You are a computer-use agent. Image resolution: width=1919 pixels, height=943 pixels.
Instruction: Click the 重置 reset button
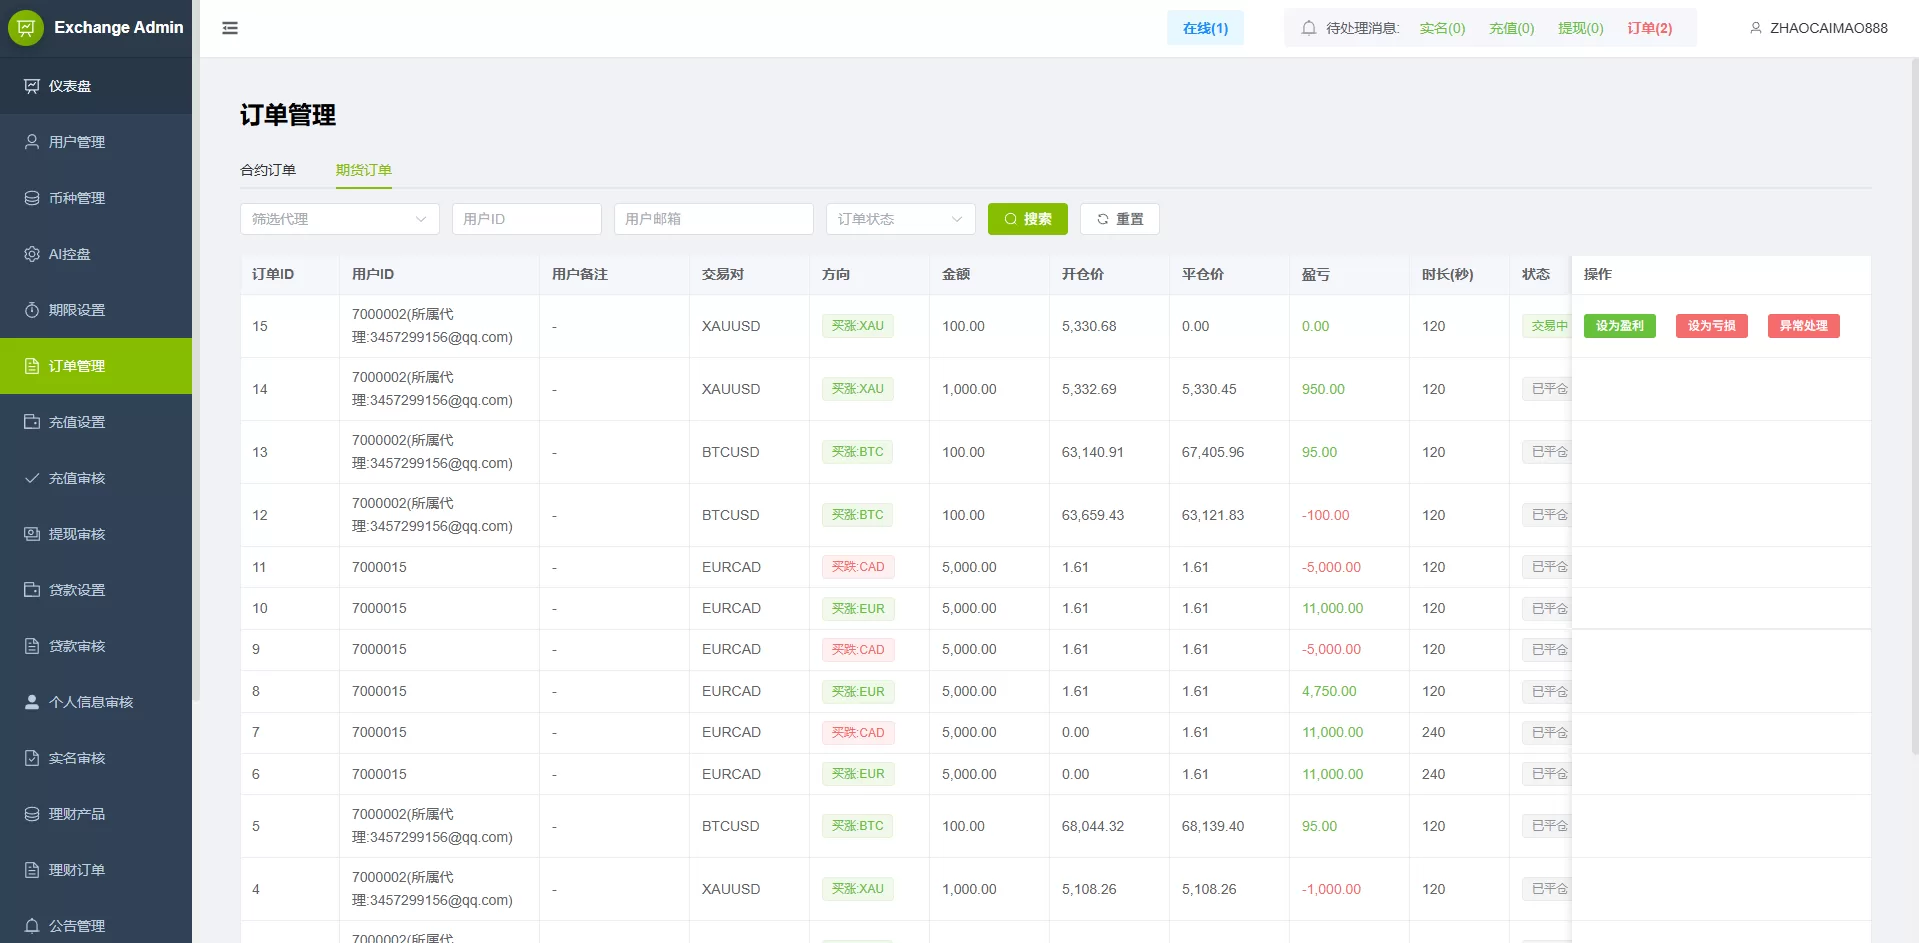point(1119,219)
